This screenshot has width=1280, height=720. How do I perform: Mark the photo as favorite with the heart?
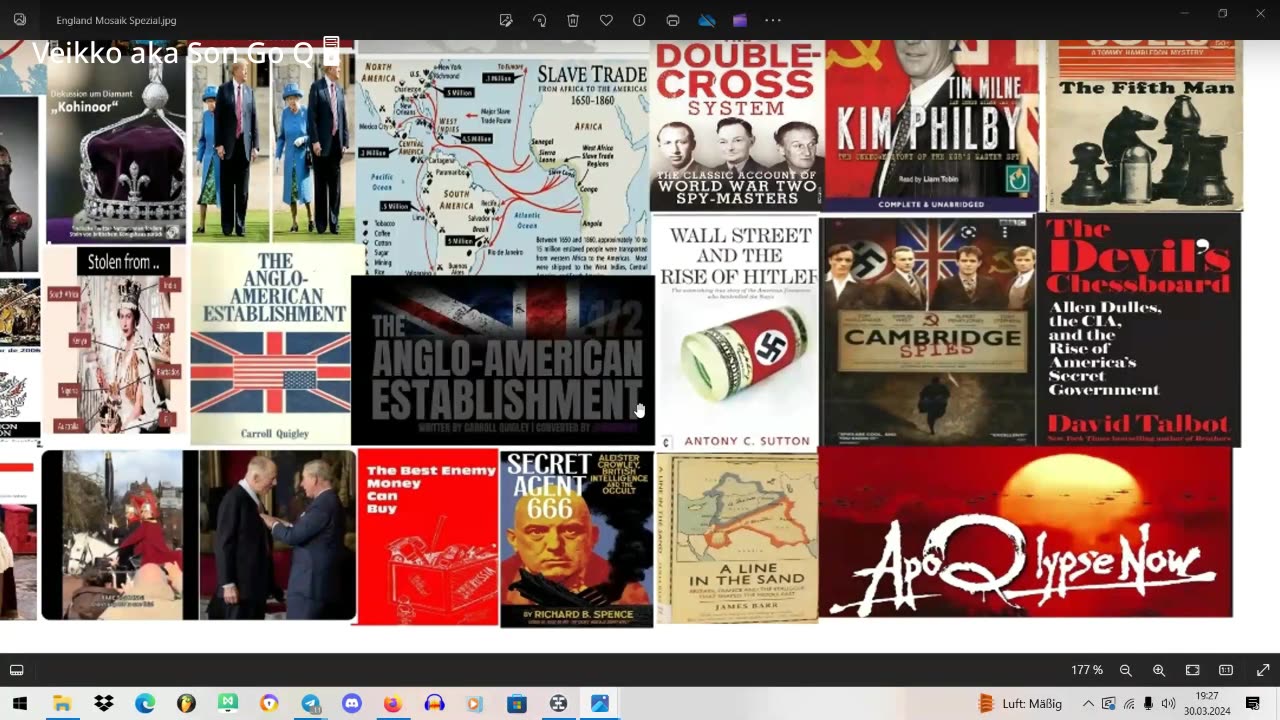[x=606, y=20]
